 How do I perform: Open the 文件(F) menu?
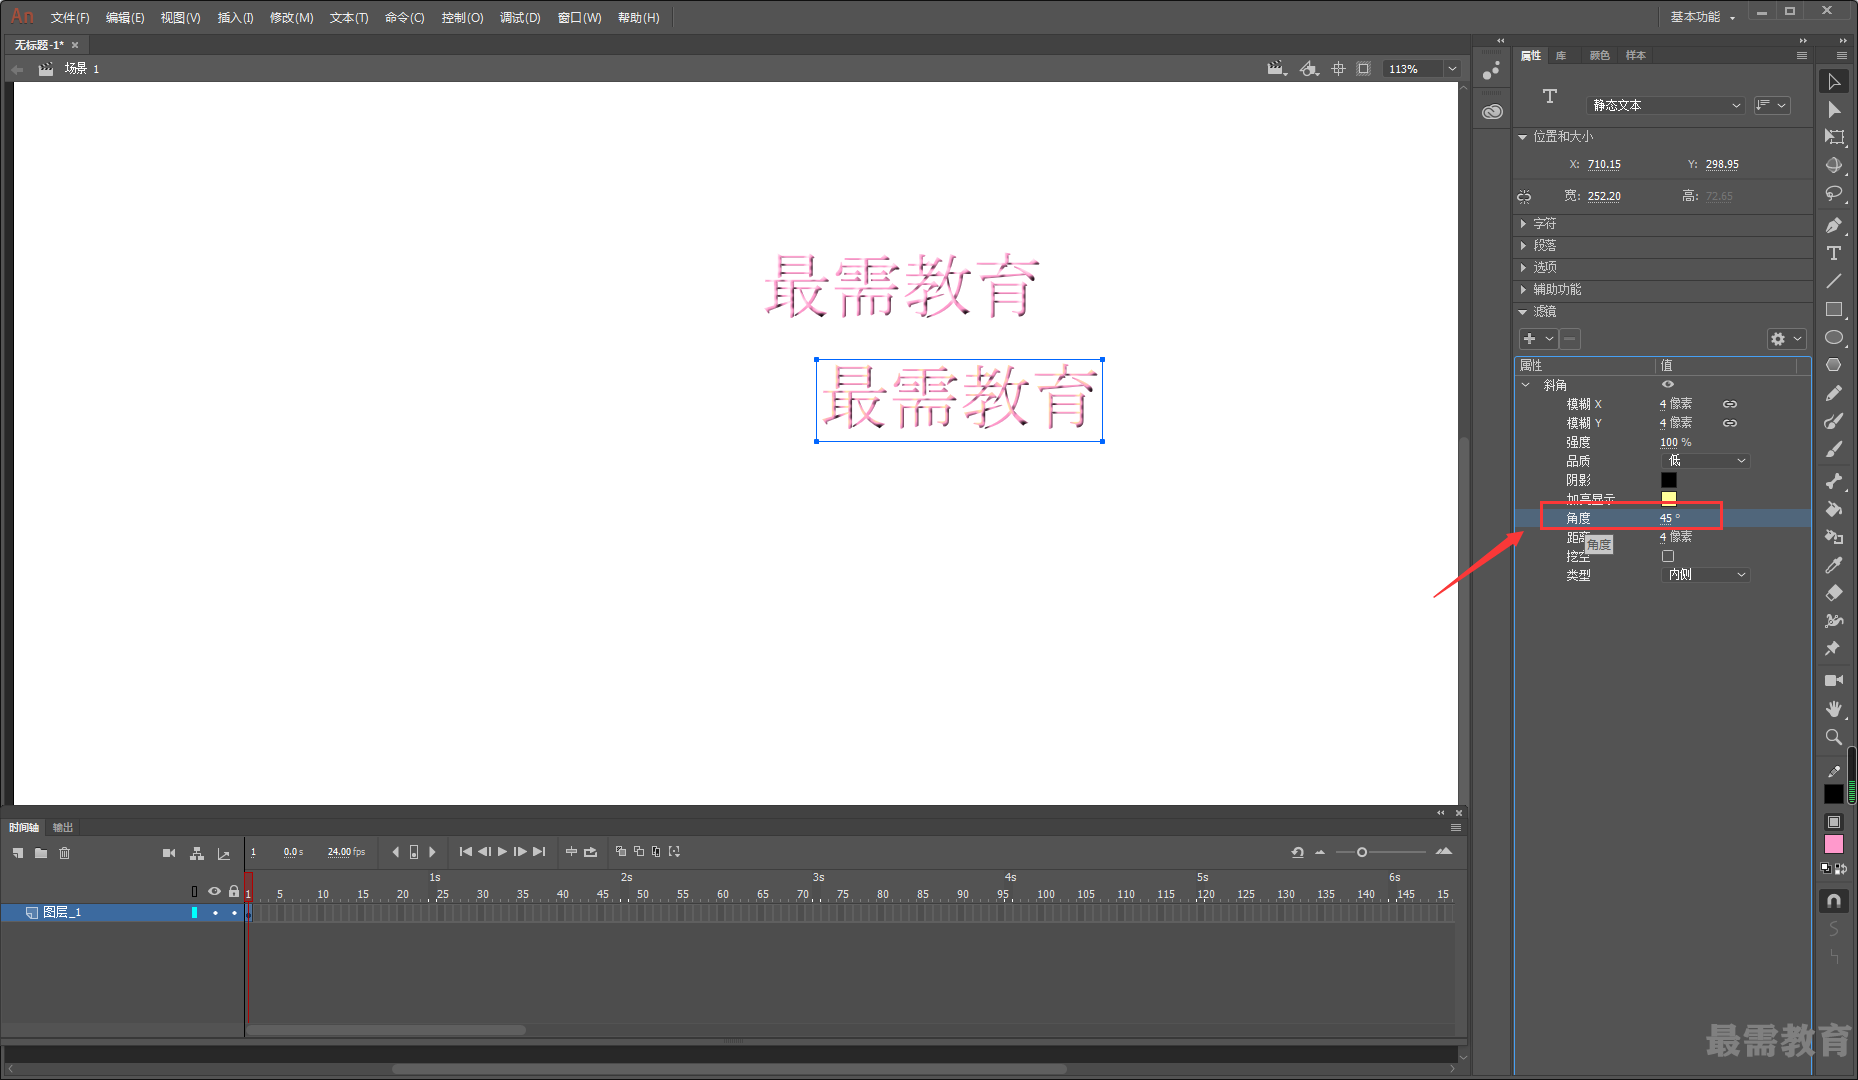(x=70, y=18)
